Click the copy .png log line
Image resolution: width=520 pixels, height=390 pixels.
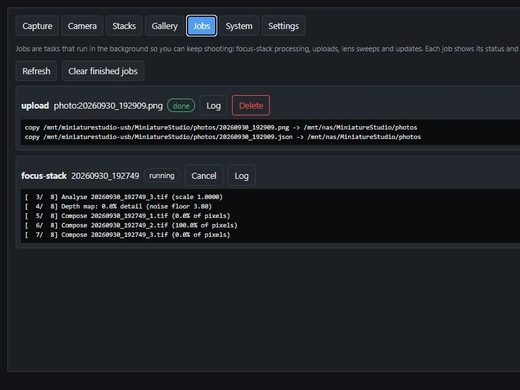click(x=221, y=127)
